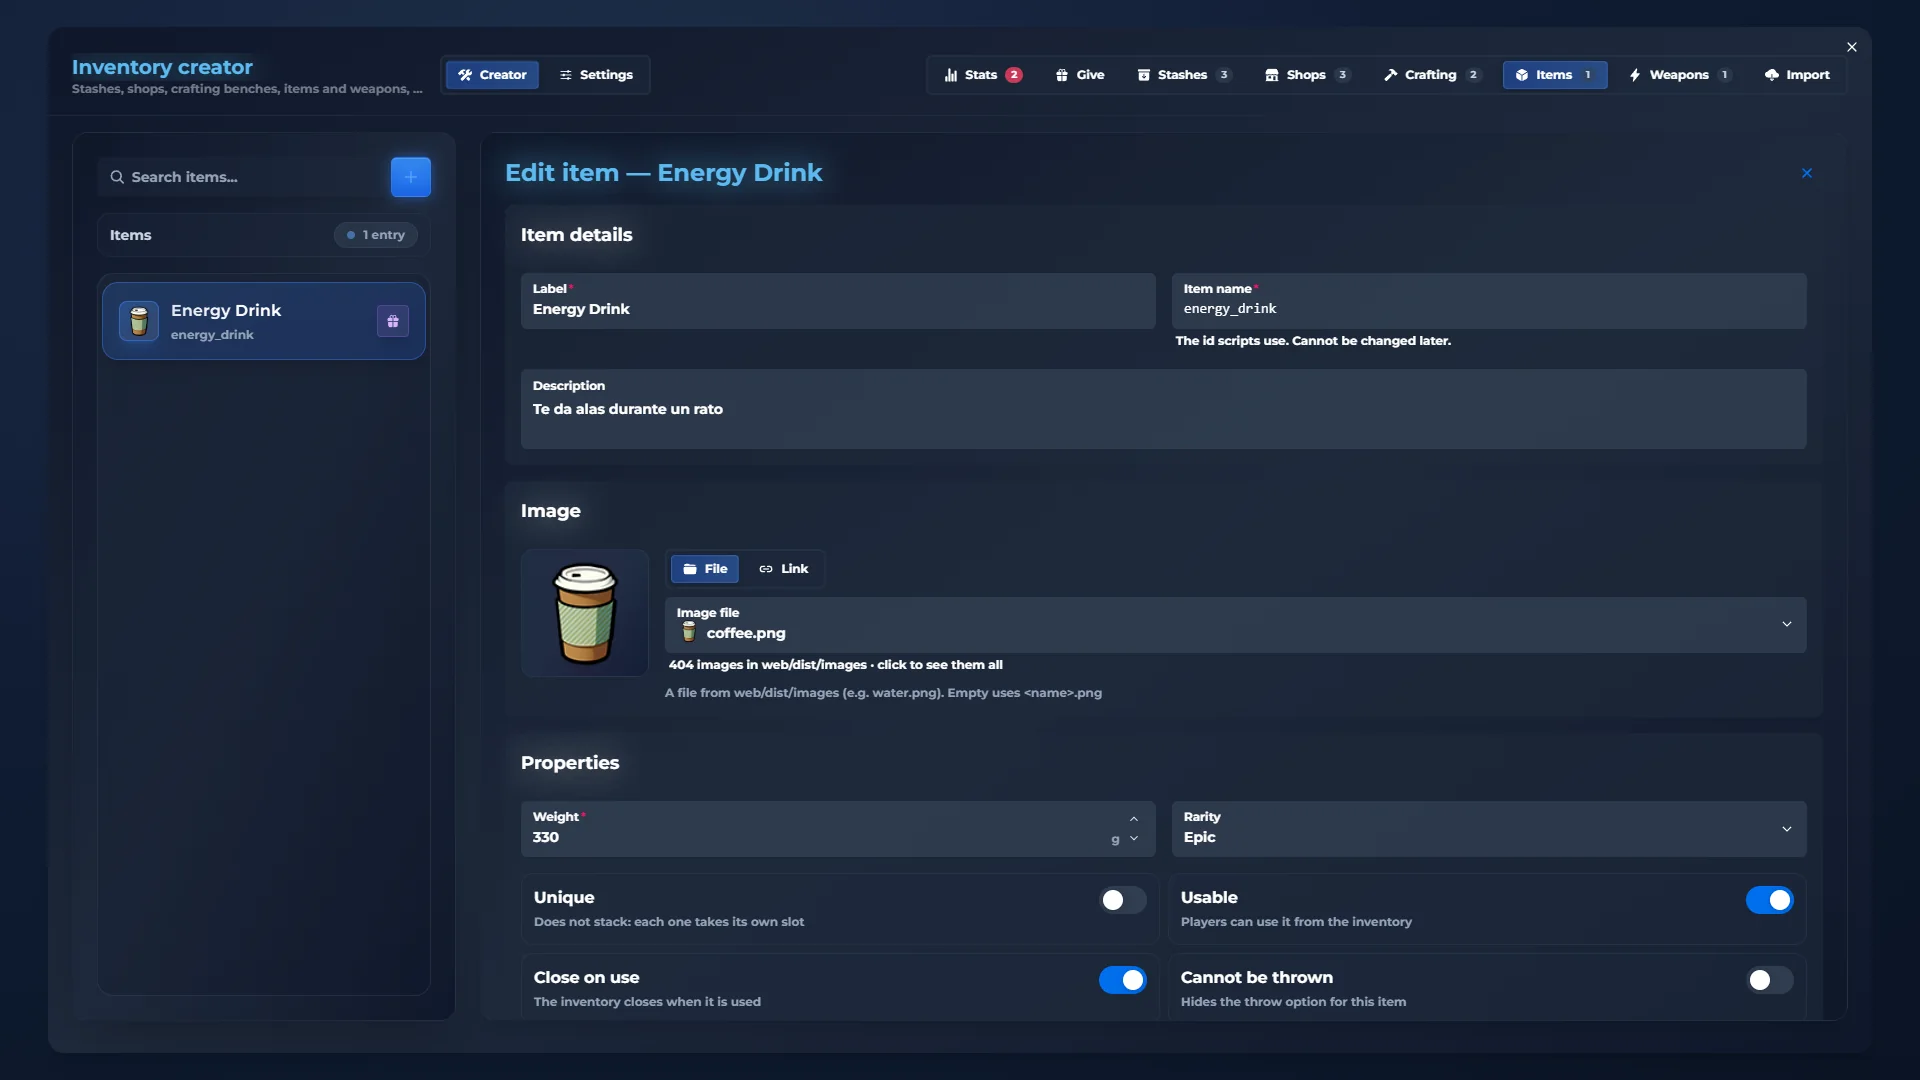Open the Rarity dropdown
The height and width of the screenshot is (1080, 1920).
coord(1489,829)
